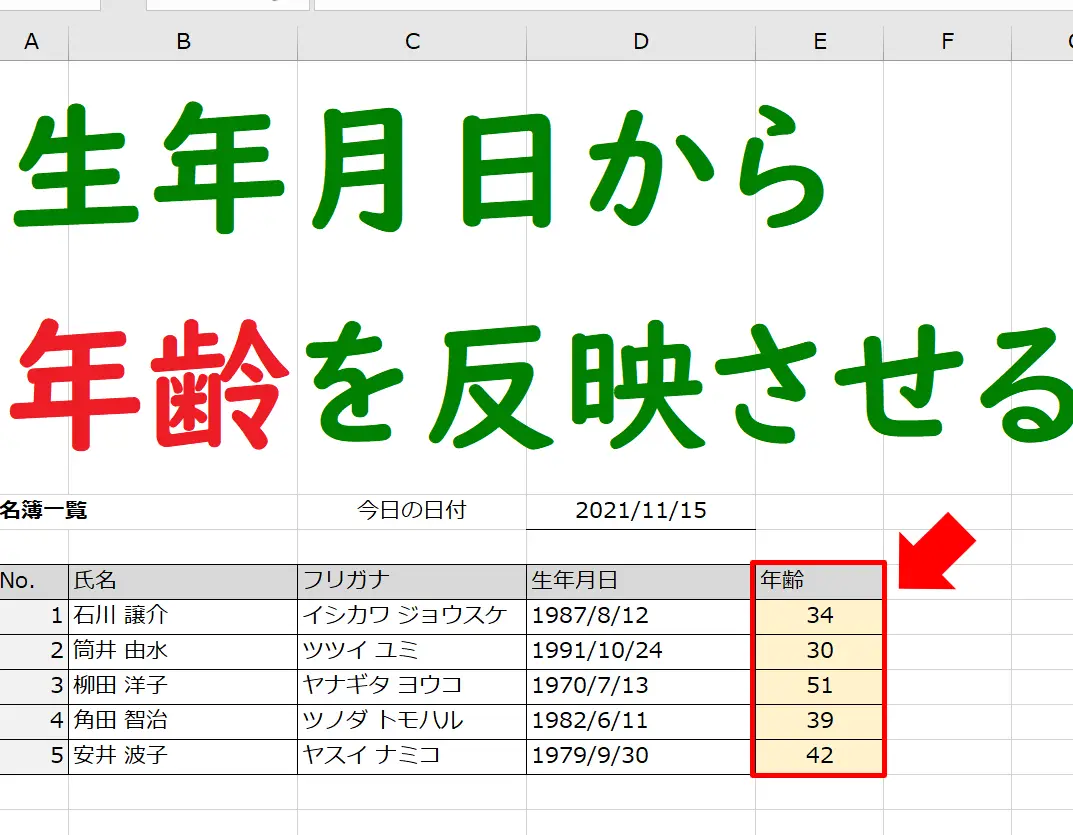Select column A header
Screen dimensions: 1073x835
coord(33,41)
